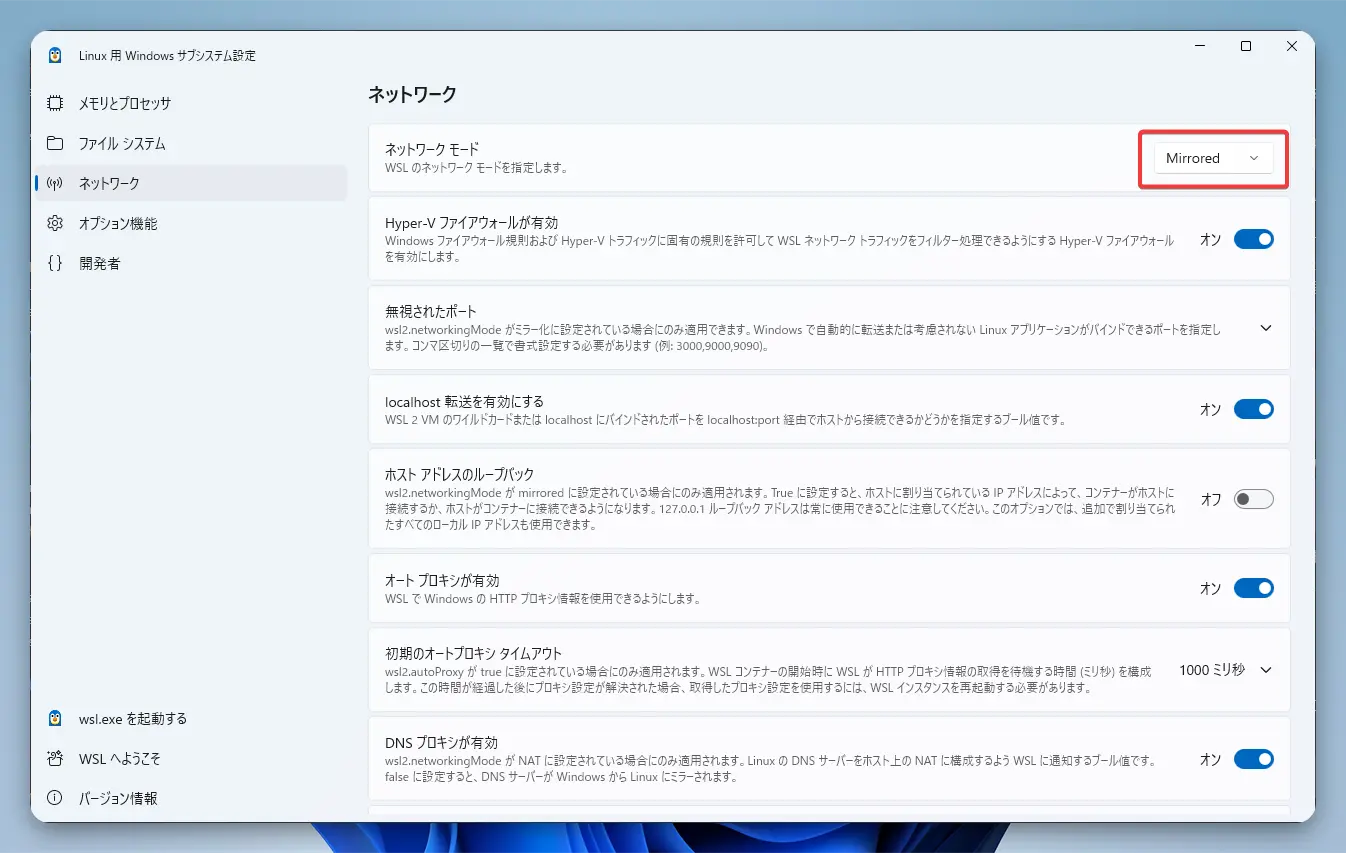Click the バージョン情報 info circle icon
Image resolution: width=1346 pixels, height=853 pixels.
(x=55, y=798)
